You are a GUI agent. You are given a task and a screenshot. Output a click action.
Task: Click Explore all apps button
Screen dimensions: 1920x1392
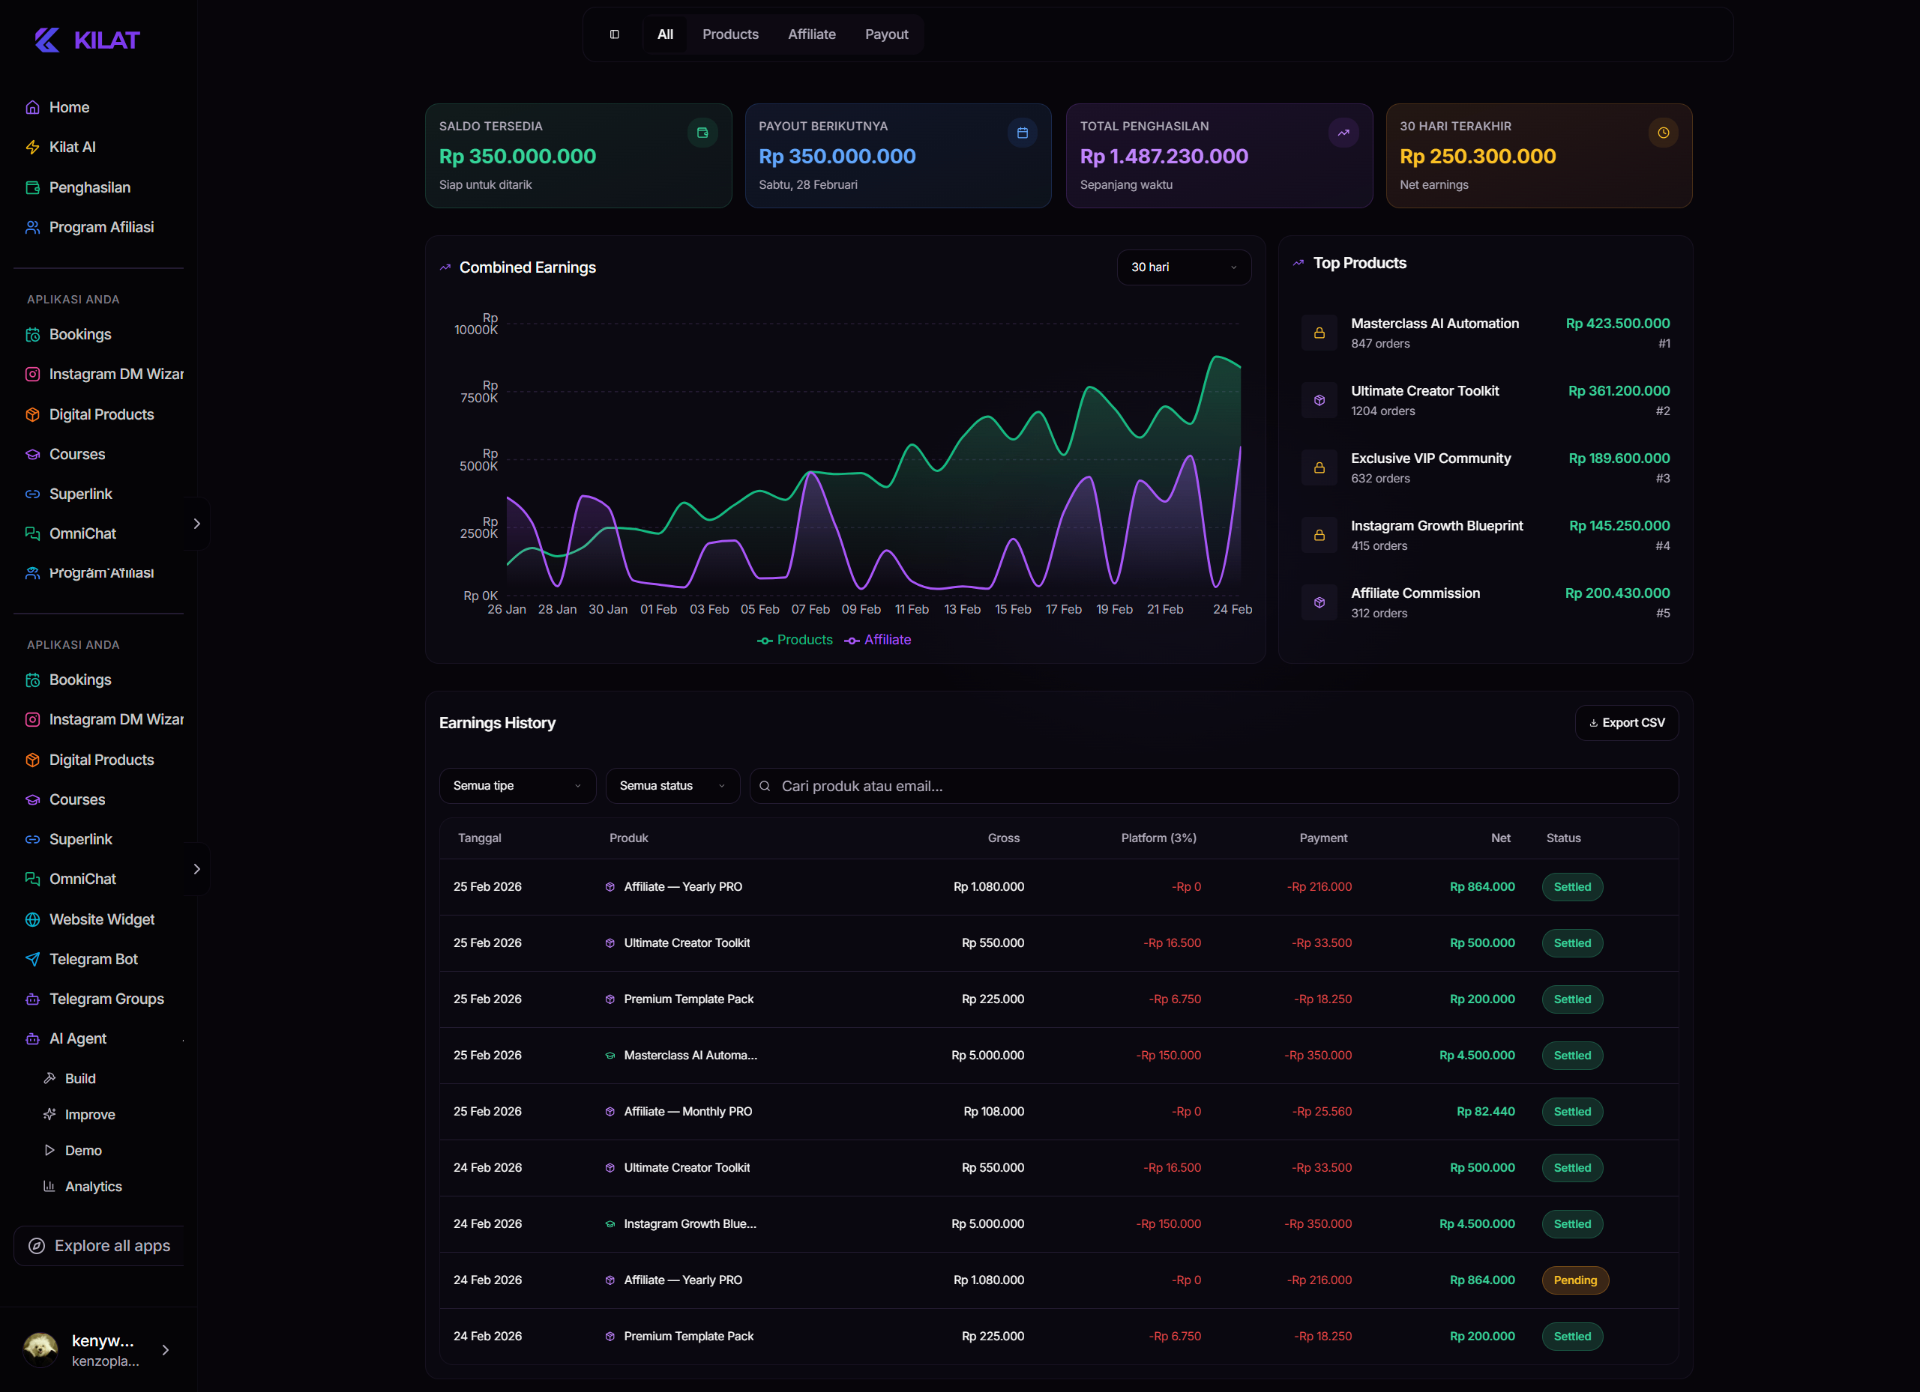[99, 1246]
